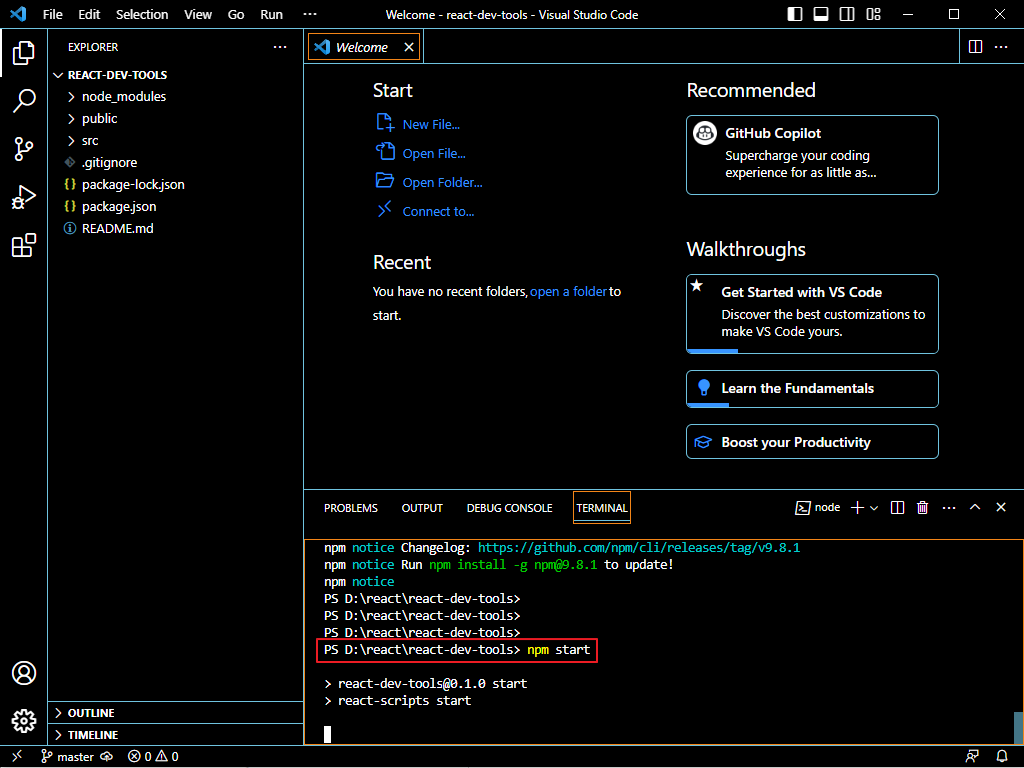Open the Accounts menu icon

tap(24, 673)
